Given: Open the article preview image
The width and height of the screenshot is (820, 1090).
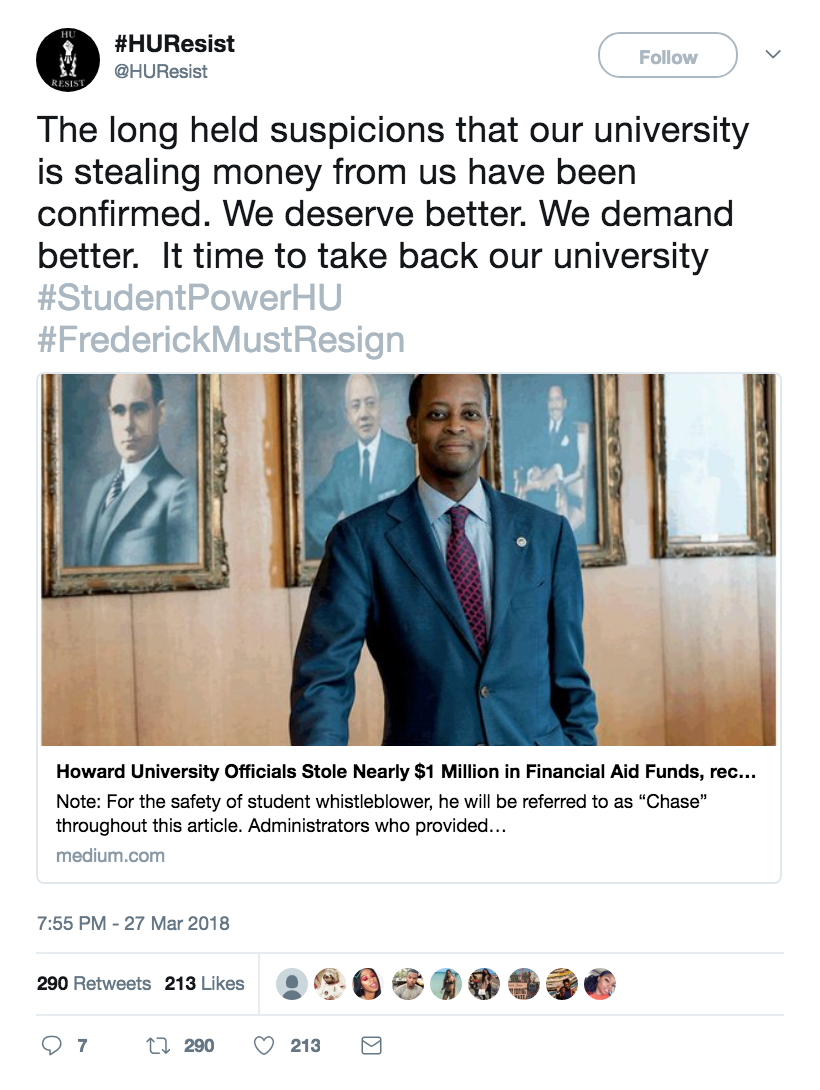Looking at the screenshot, I should click(x=408, y=560).
